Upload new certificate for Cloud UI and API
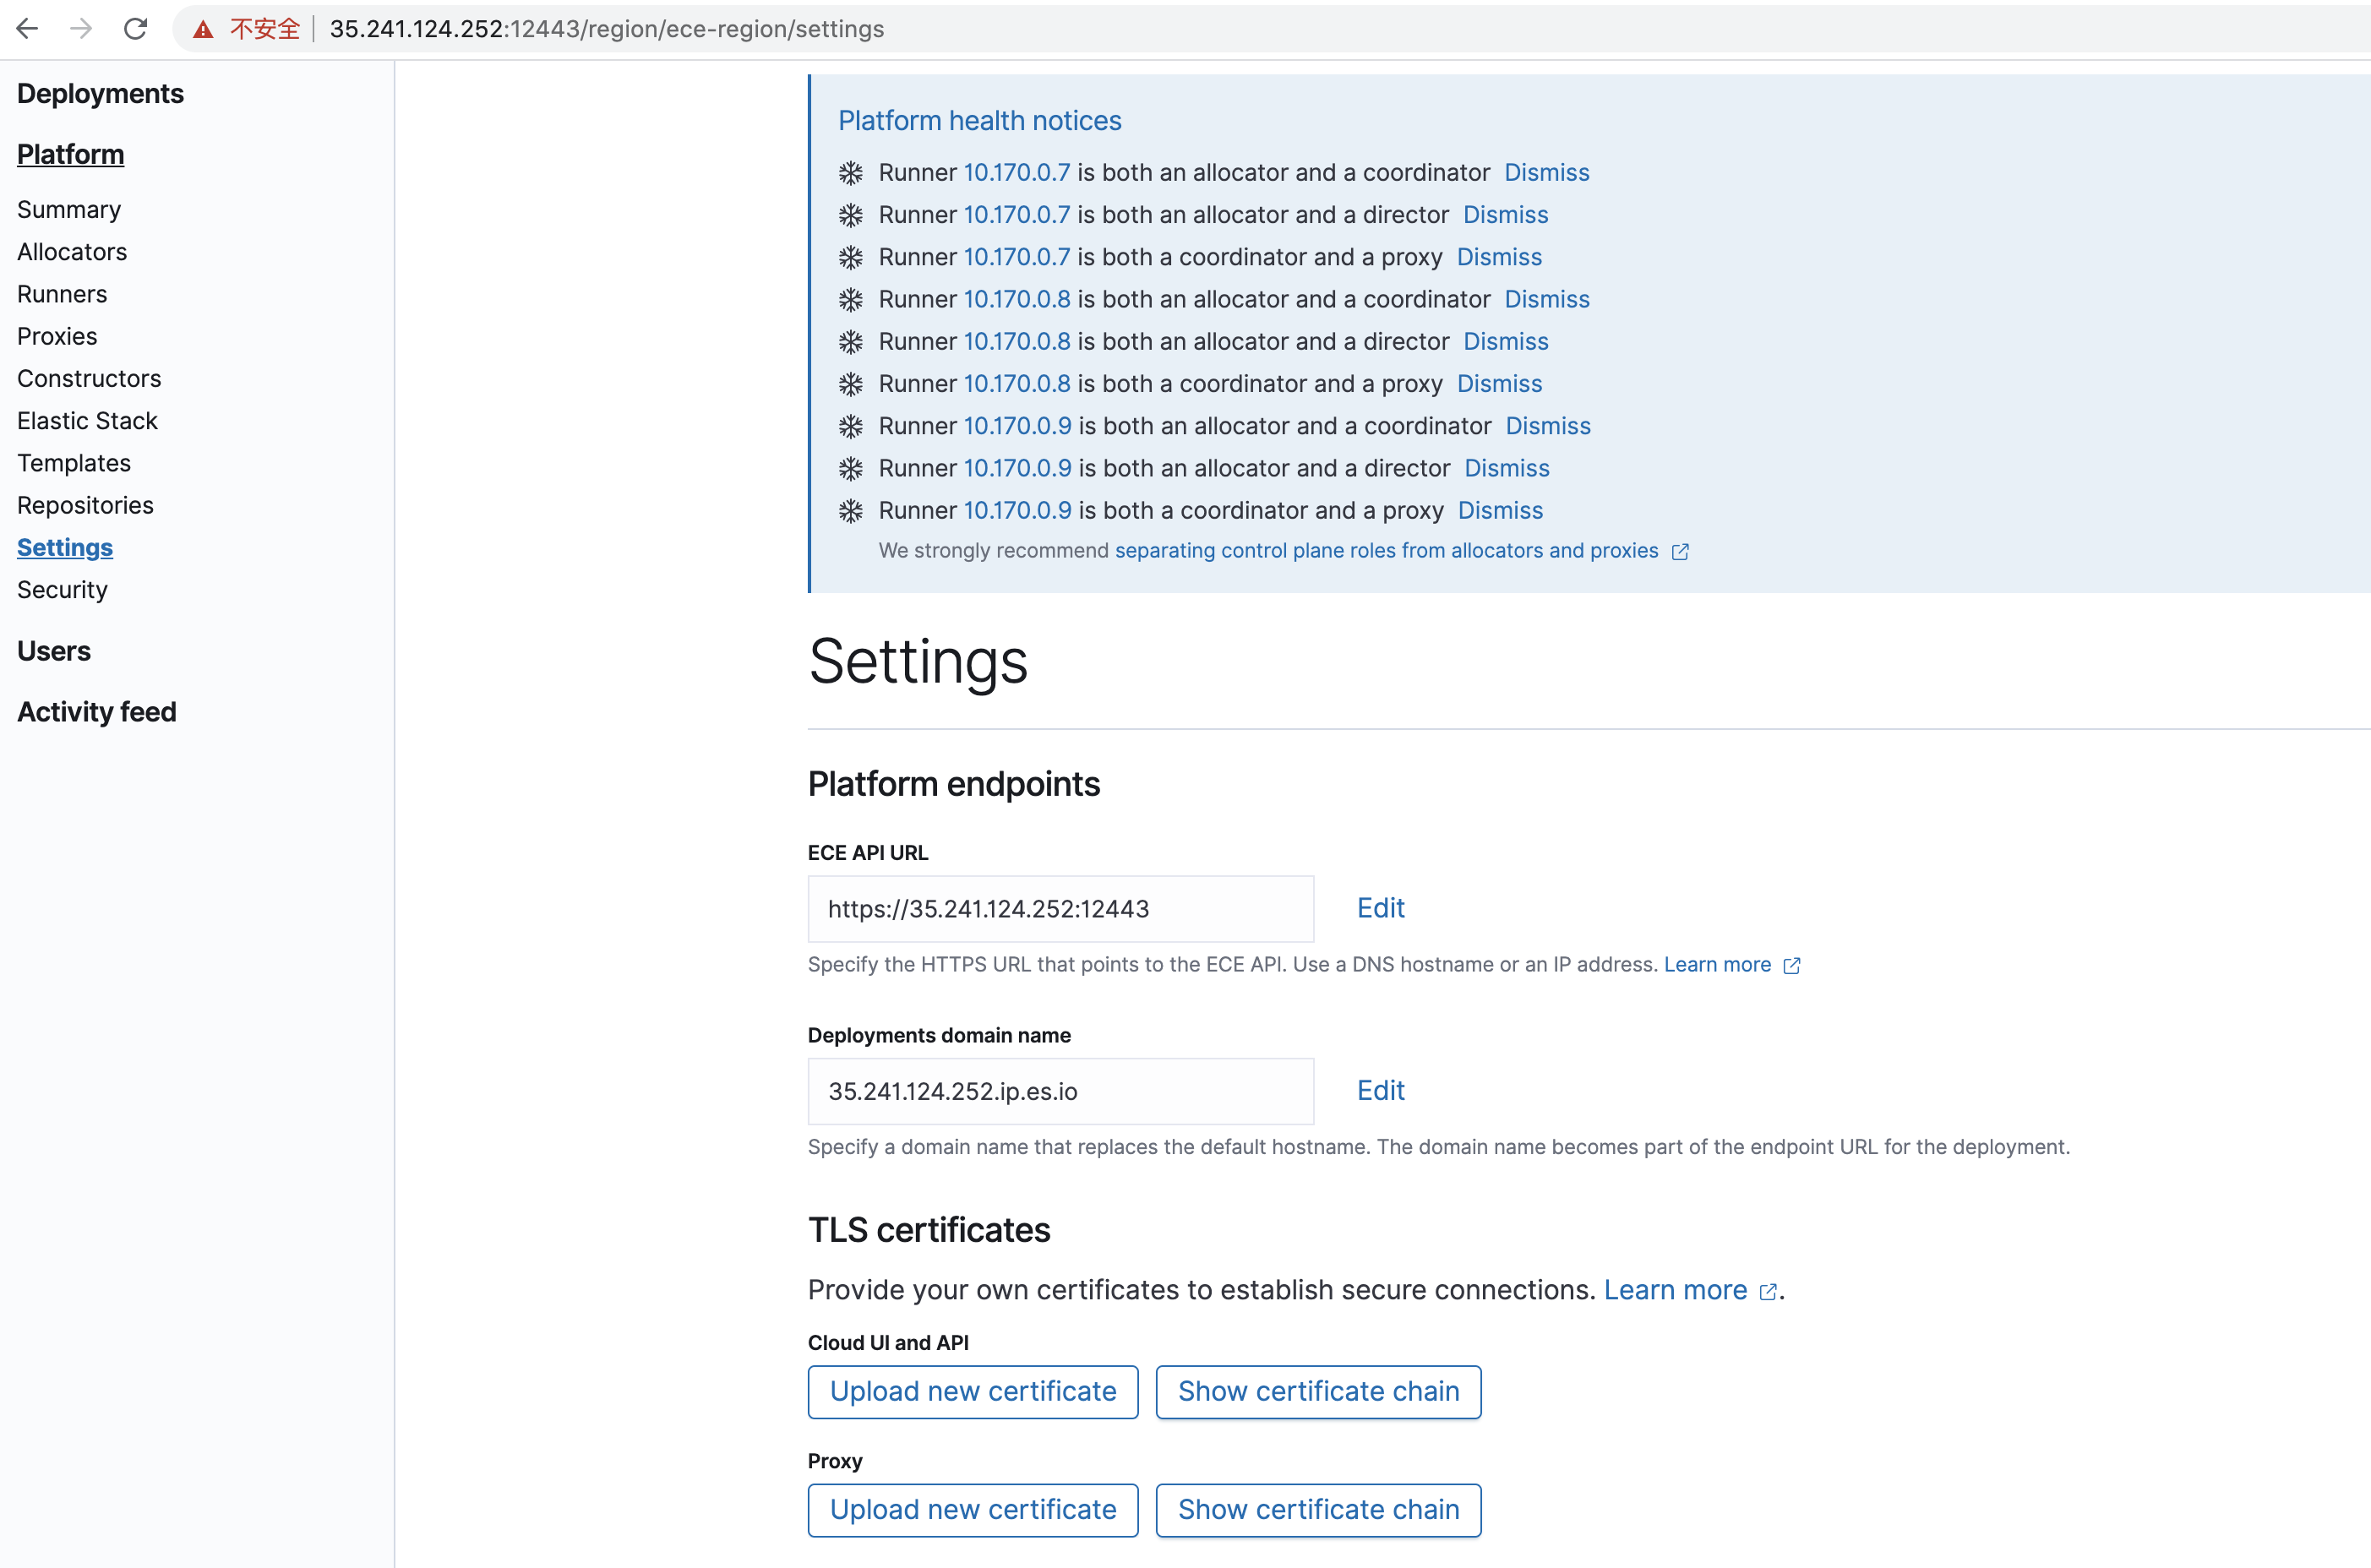 pos(972,1392)
